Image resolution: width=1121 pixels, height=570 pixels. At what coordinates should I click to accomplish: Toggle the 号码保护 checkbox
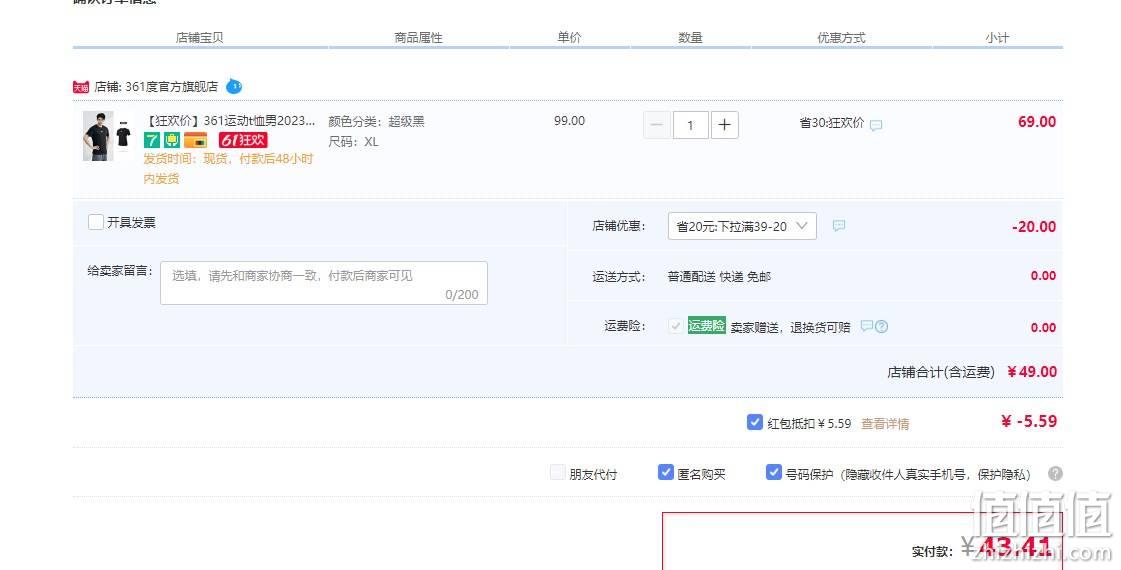pos(774,473)
